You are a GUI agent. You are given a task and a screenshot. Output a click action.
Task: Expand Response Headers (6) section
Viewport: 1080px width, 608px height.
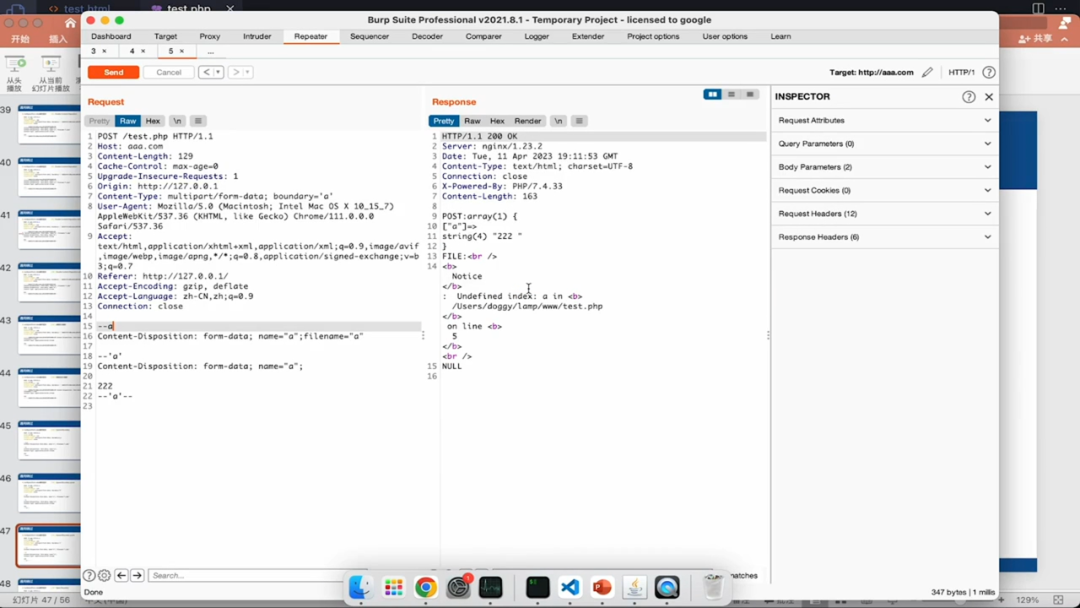(x=884, y=238)
